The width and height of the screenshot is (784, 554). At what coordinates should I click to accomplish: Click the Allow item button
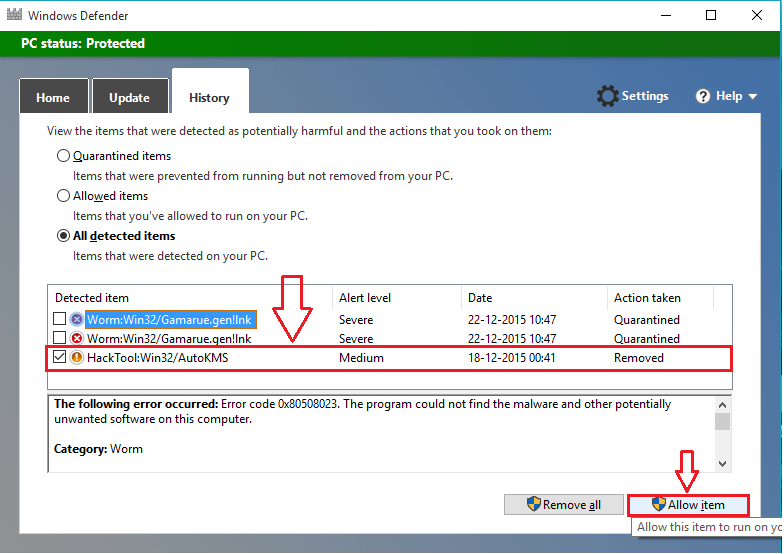pos(688,504)
